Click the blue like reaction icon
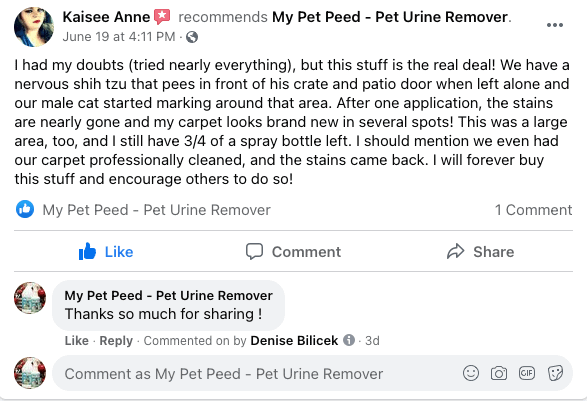The width and height of the screenshot is (587, 401). (25, 209)
